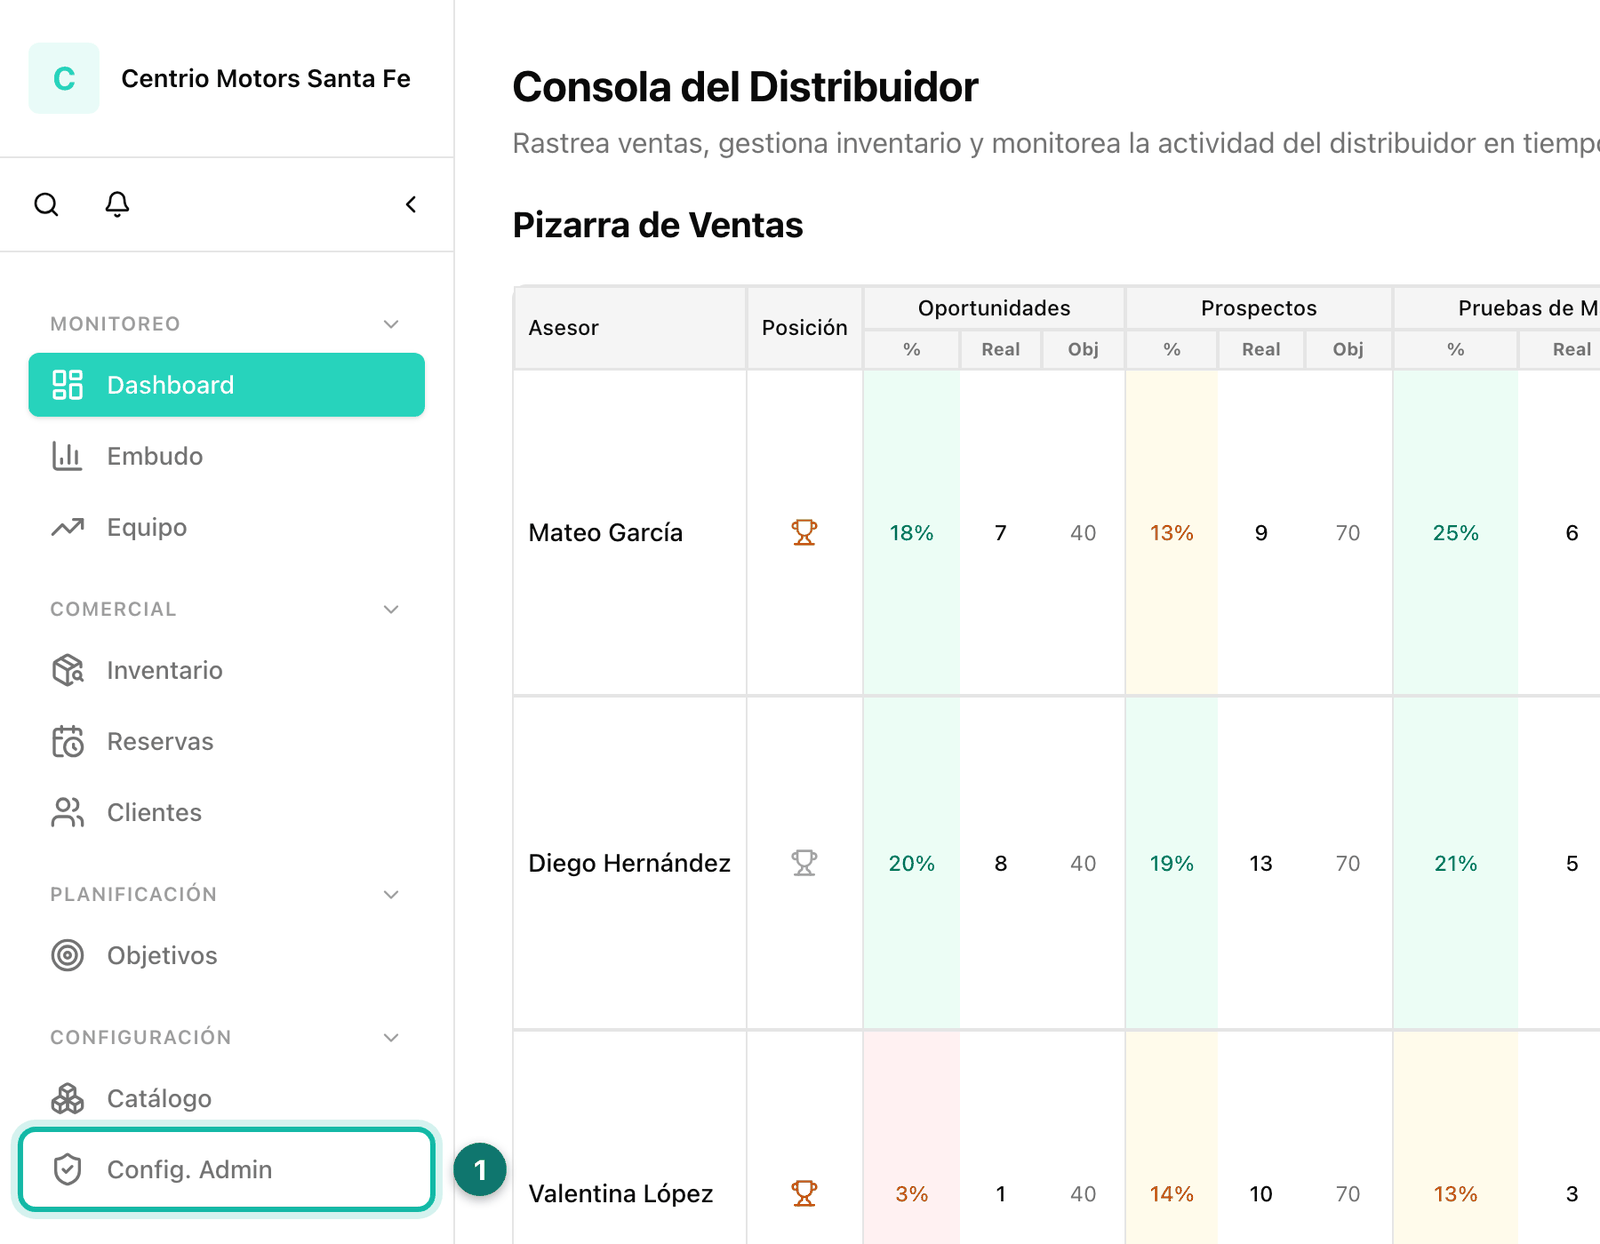Click the Config. Admin shield icon
The image size is (1600, 1244).
[x=67, y=1169]
